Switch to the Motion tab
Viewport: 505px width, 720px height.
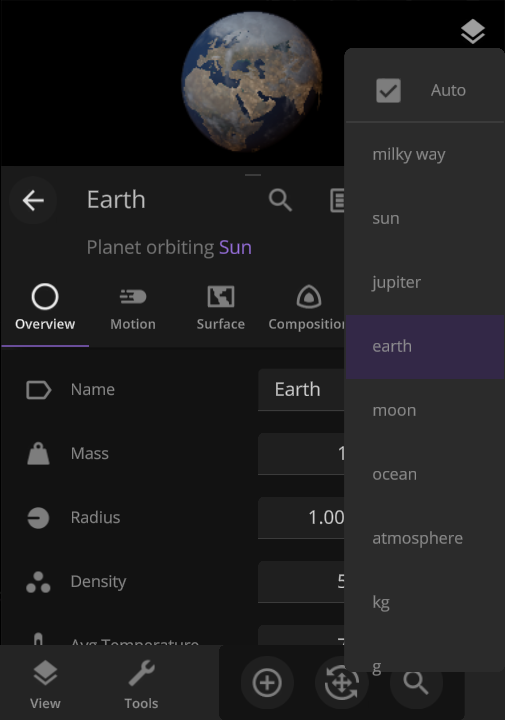133,309
